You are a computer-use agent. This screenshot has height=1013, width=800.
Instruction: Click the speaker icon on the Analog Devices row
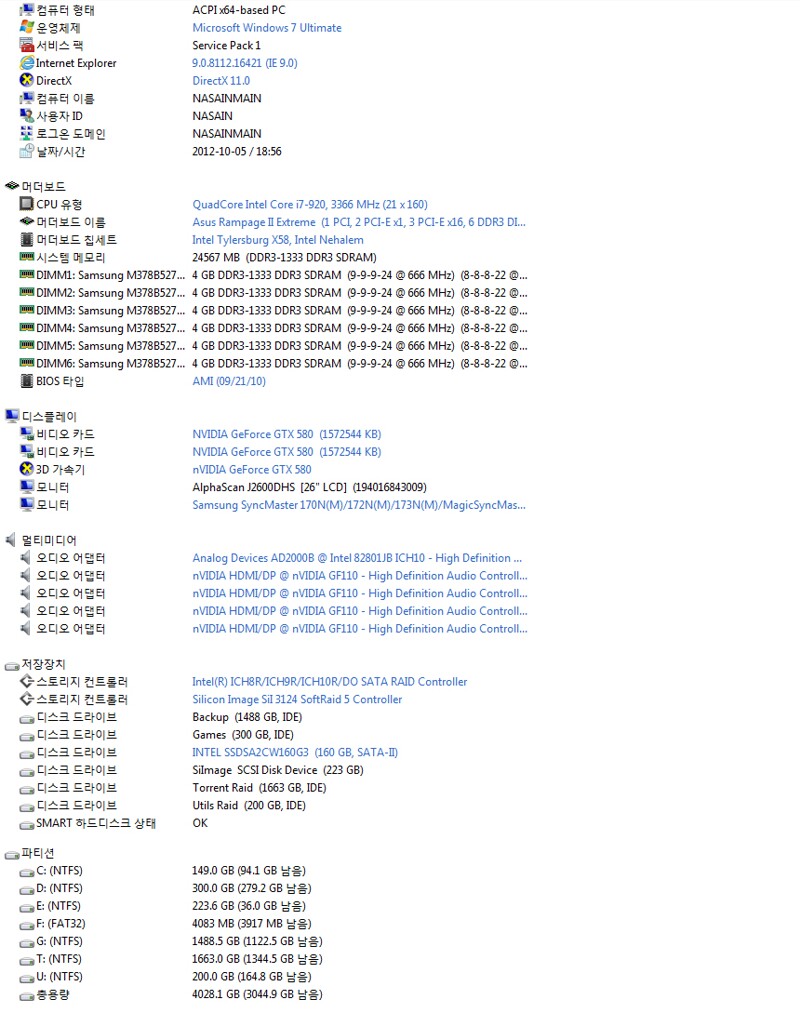[x=26, y=558]
